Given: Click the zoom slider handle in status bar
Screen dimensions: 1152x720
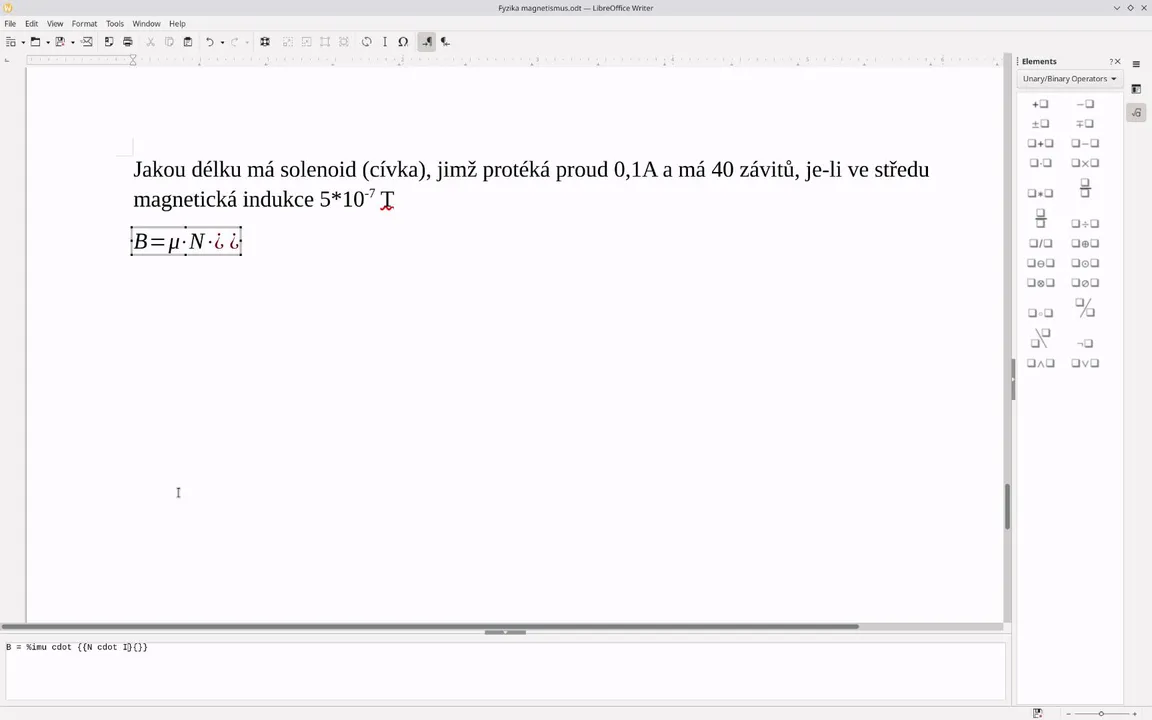Looking at the screenshot, I should point(1101,713).
